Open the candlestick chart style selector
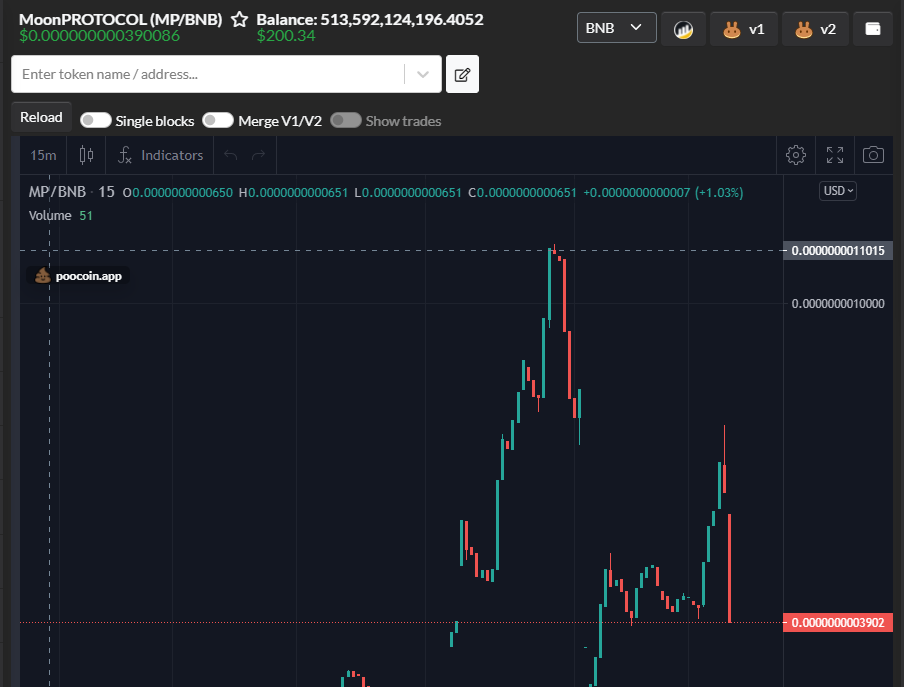Screen dimensions: 904x687 tap(86, 155)
